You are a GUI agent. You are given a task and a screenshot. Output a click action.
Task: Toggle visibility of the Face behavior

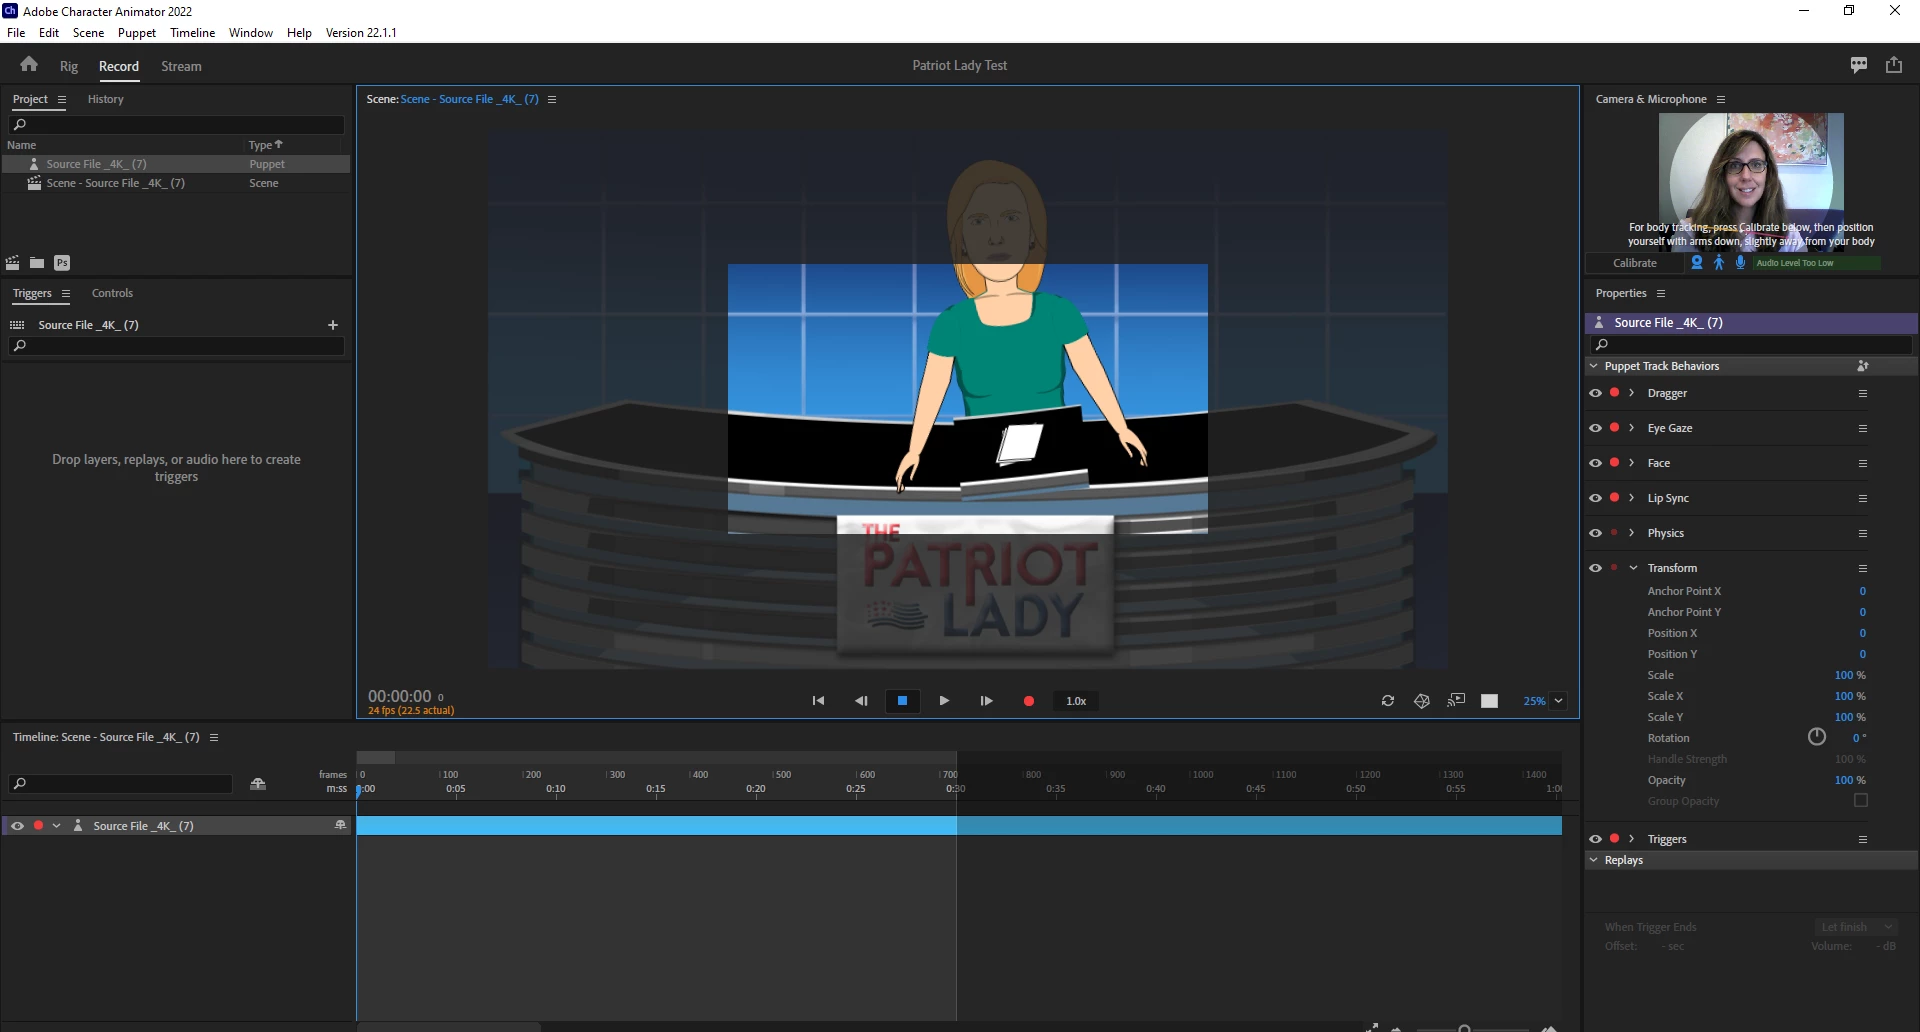point(1595,463)
